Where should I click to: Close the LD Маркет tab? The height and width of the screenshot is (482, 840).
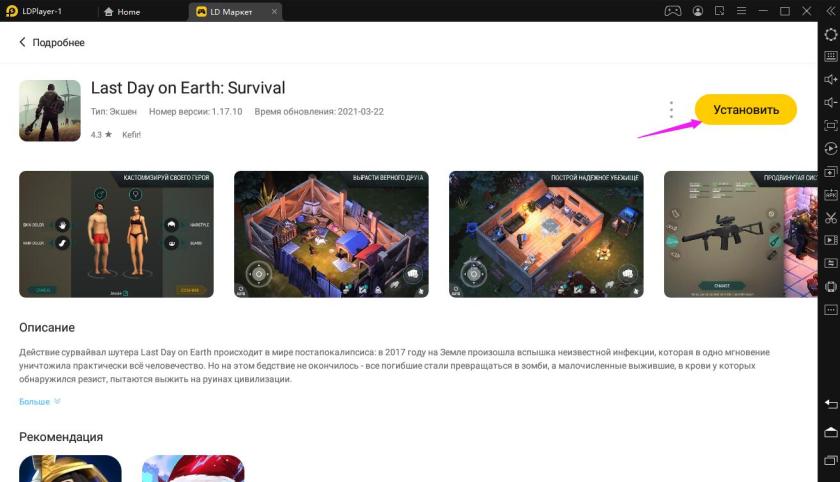coord(275,11)
